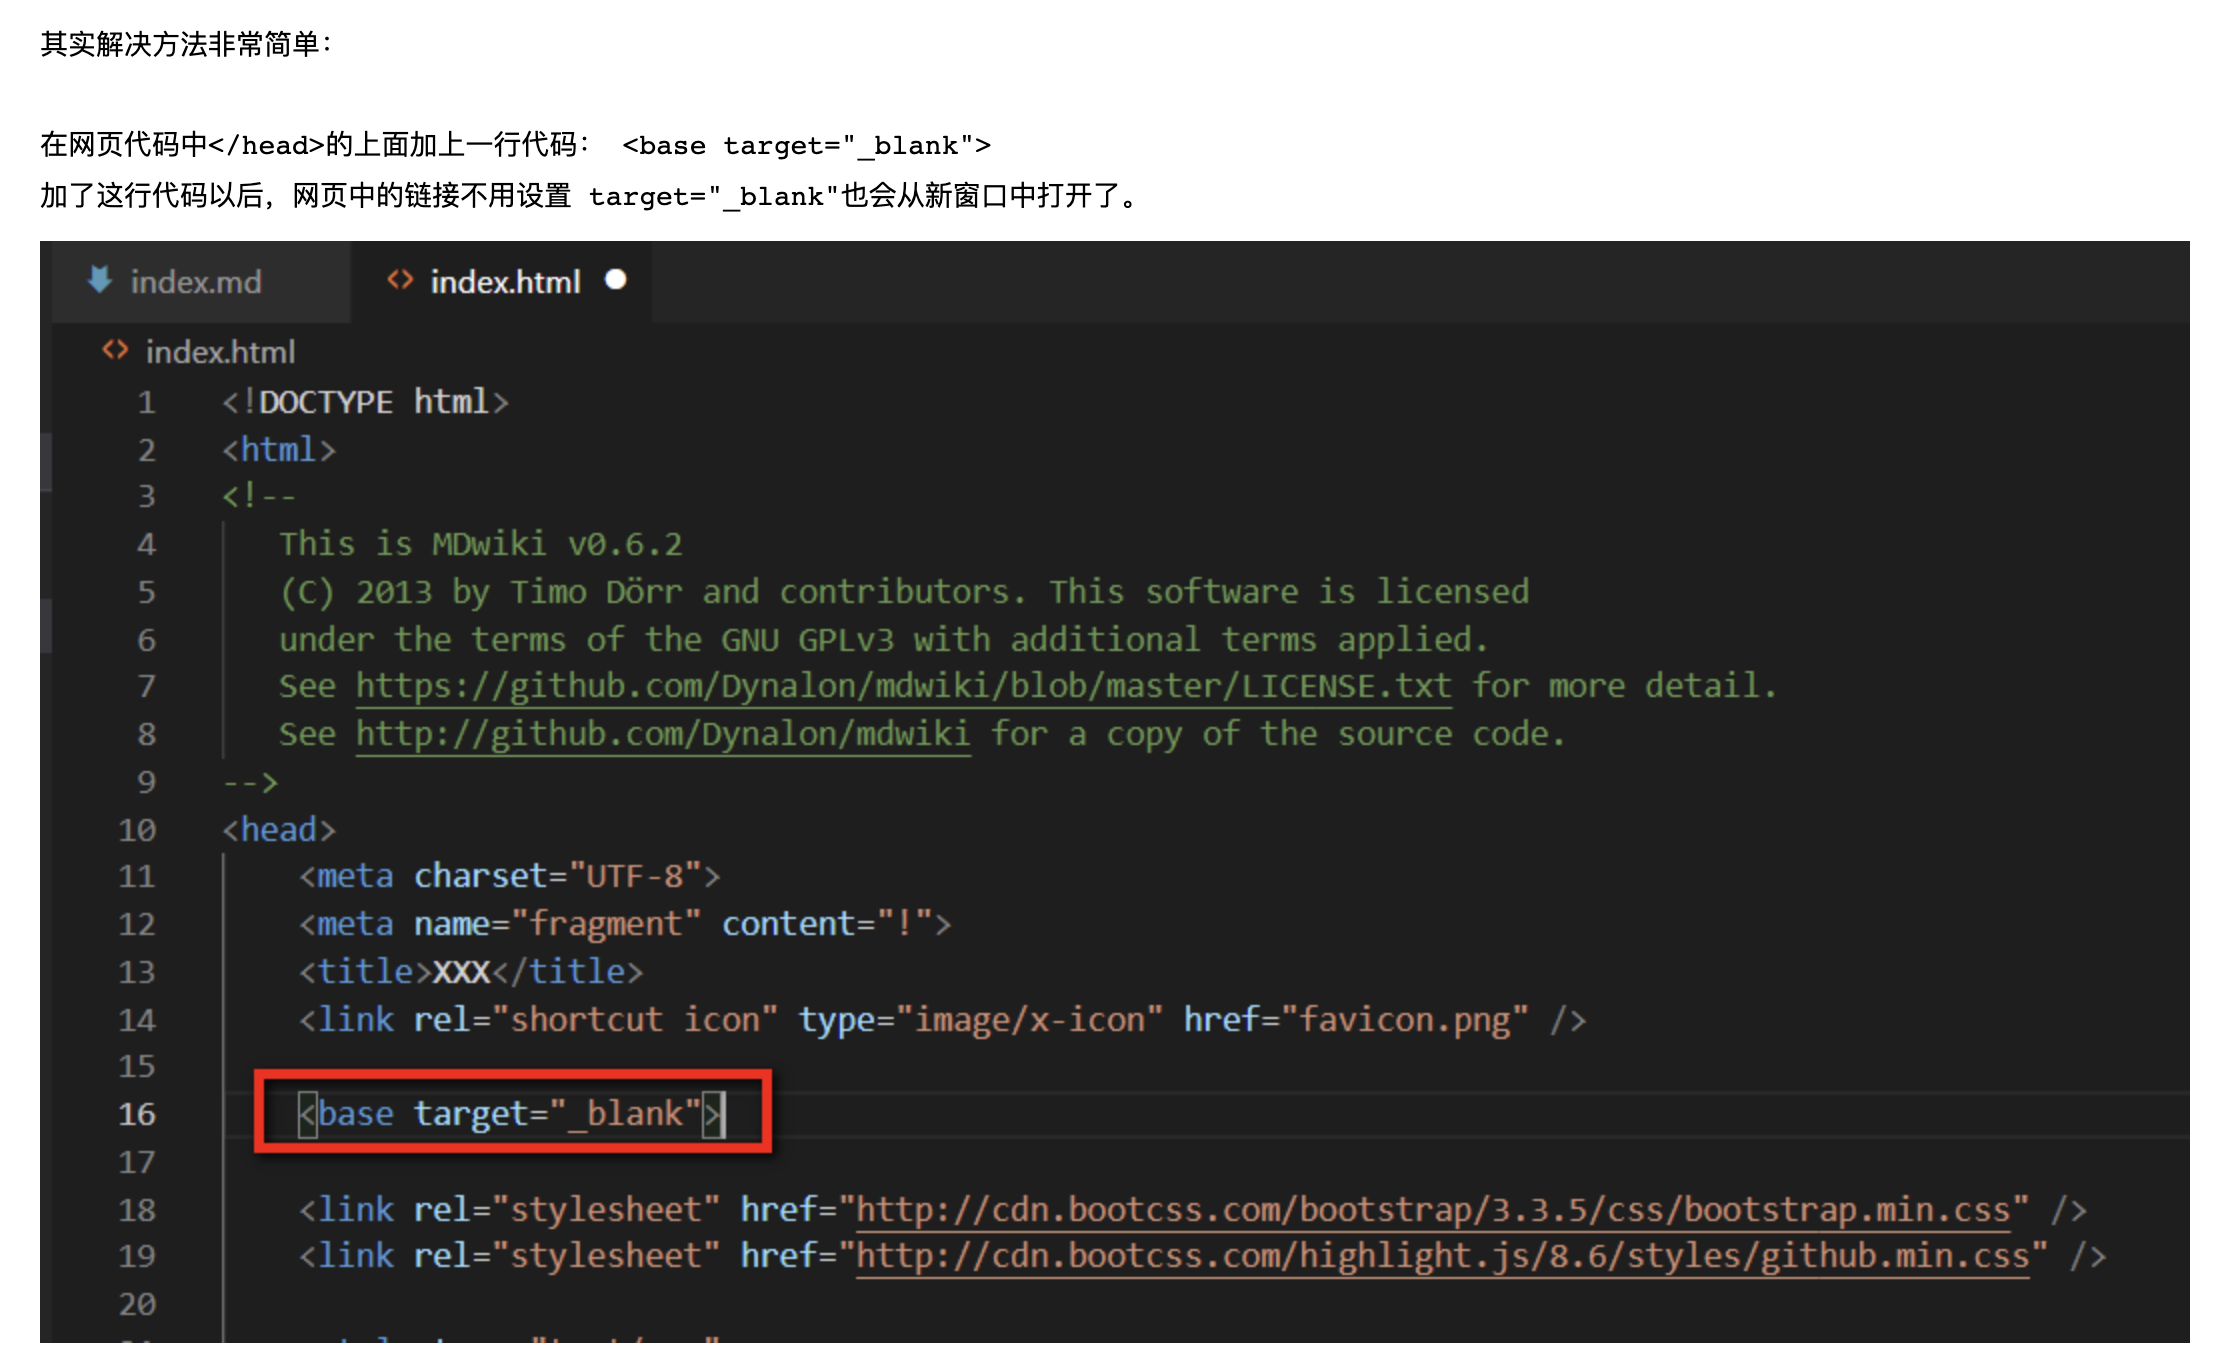This screenshot has height=1358, width=2226.
Task: Click the DOCTYPE html declaration
Action: [363, 402]
